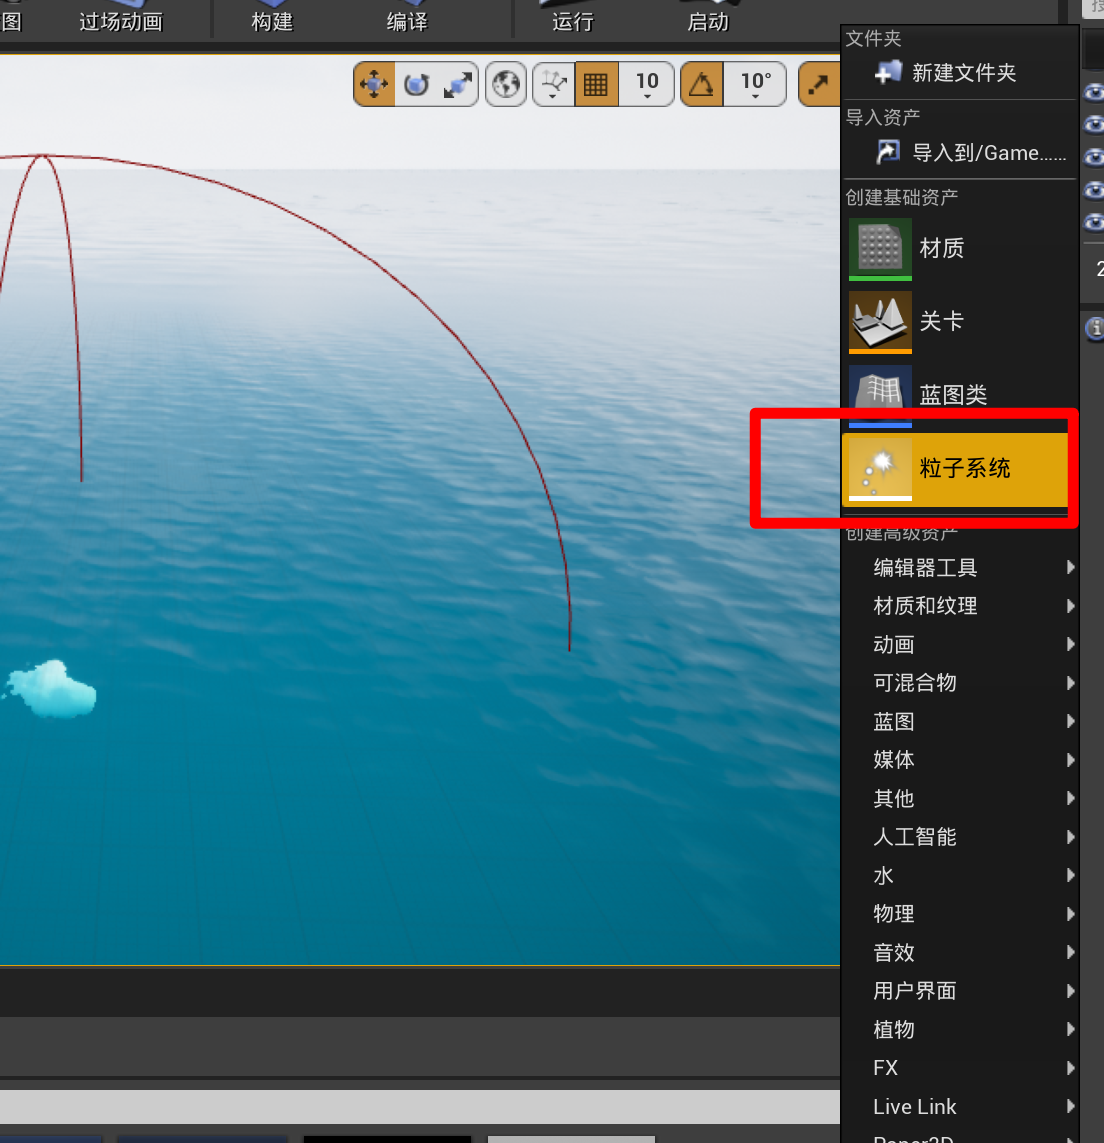
Task: Click the Level (关卡) asset icon
Action: [x=880, y=321]
